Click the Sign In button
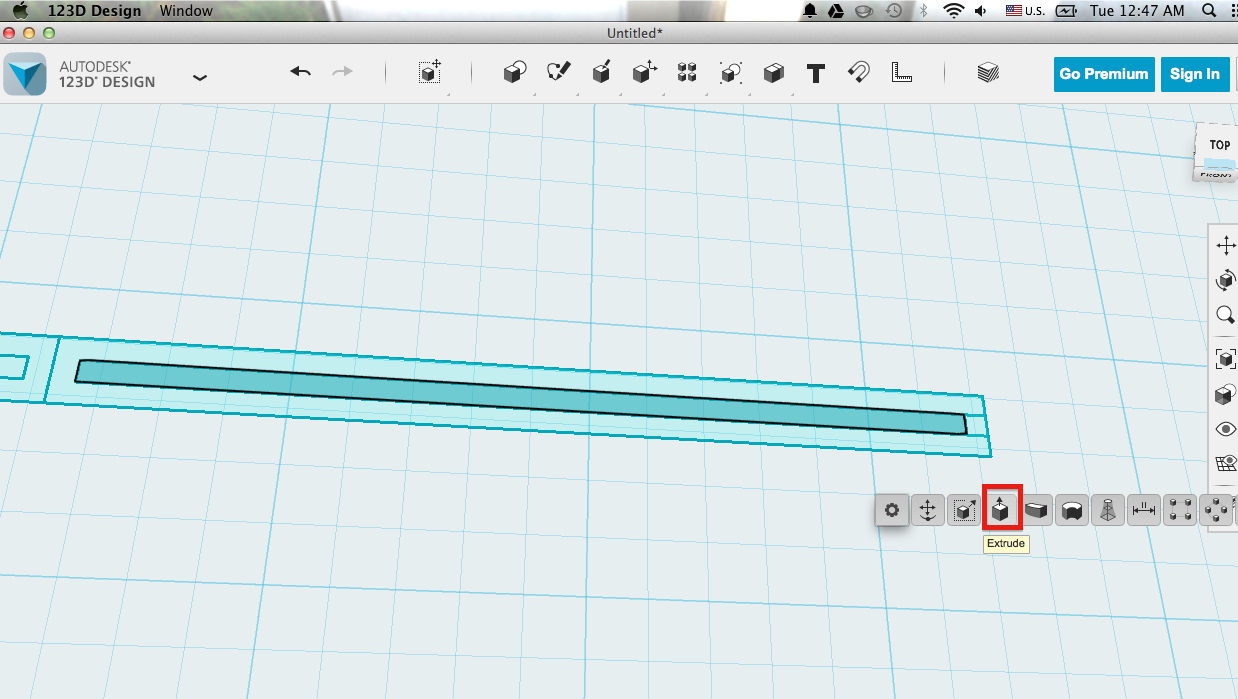This screenshot has width=1238, height=699. pos(1195,74)
